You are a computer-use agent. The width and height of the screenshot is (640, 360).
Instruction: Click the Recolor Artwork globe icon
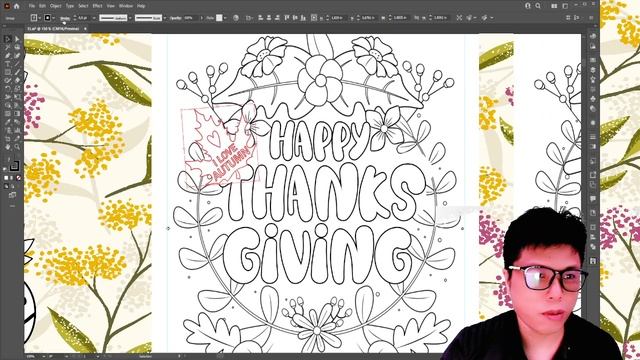[x=236, y=18]
